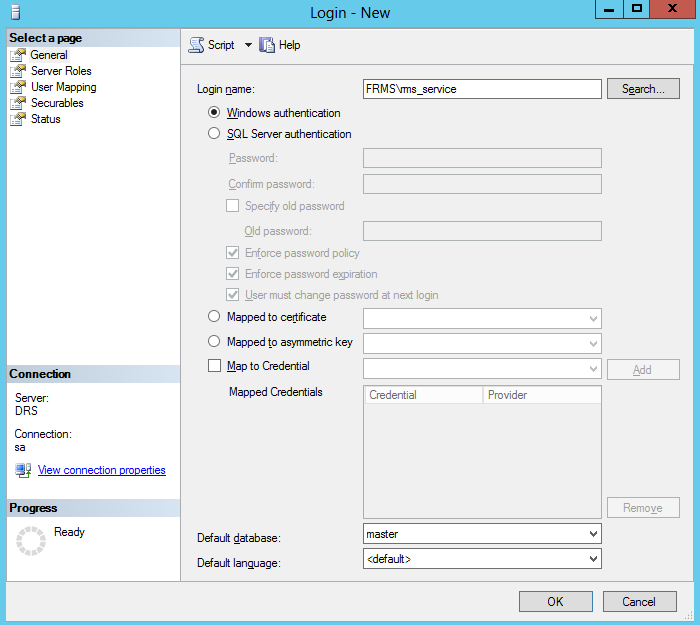This screenshot has height=625, width=700.
Task: Minimize the Login - New window
Action: click(609, 9)
